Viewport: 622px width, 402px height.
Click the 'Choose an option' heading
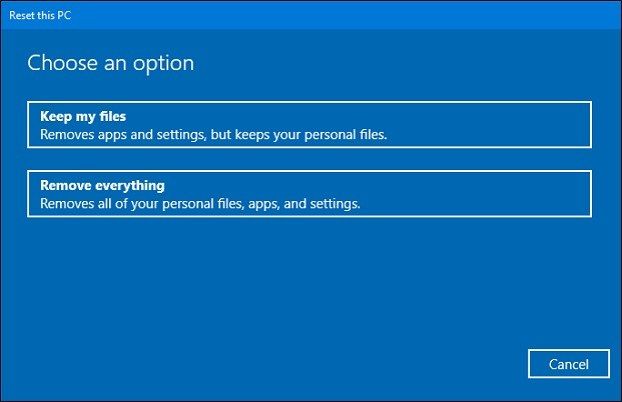[111, 63]
